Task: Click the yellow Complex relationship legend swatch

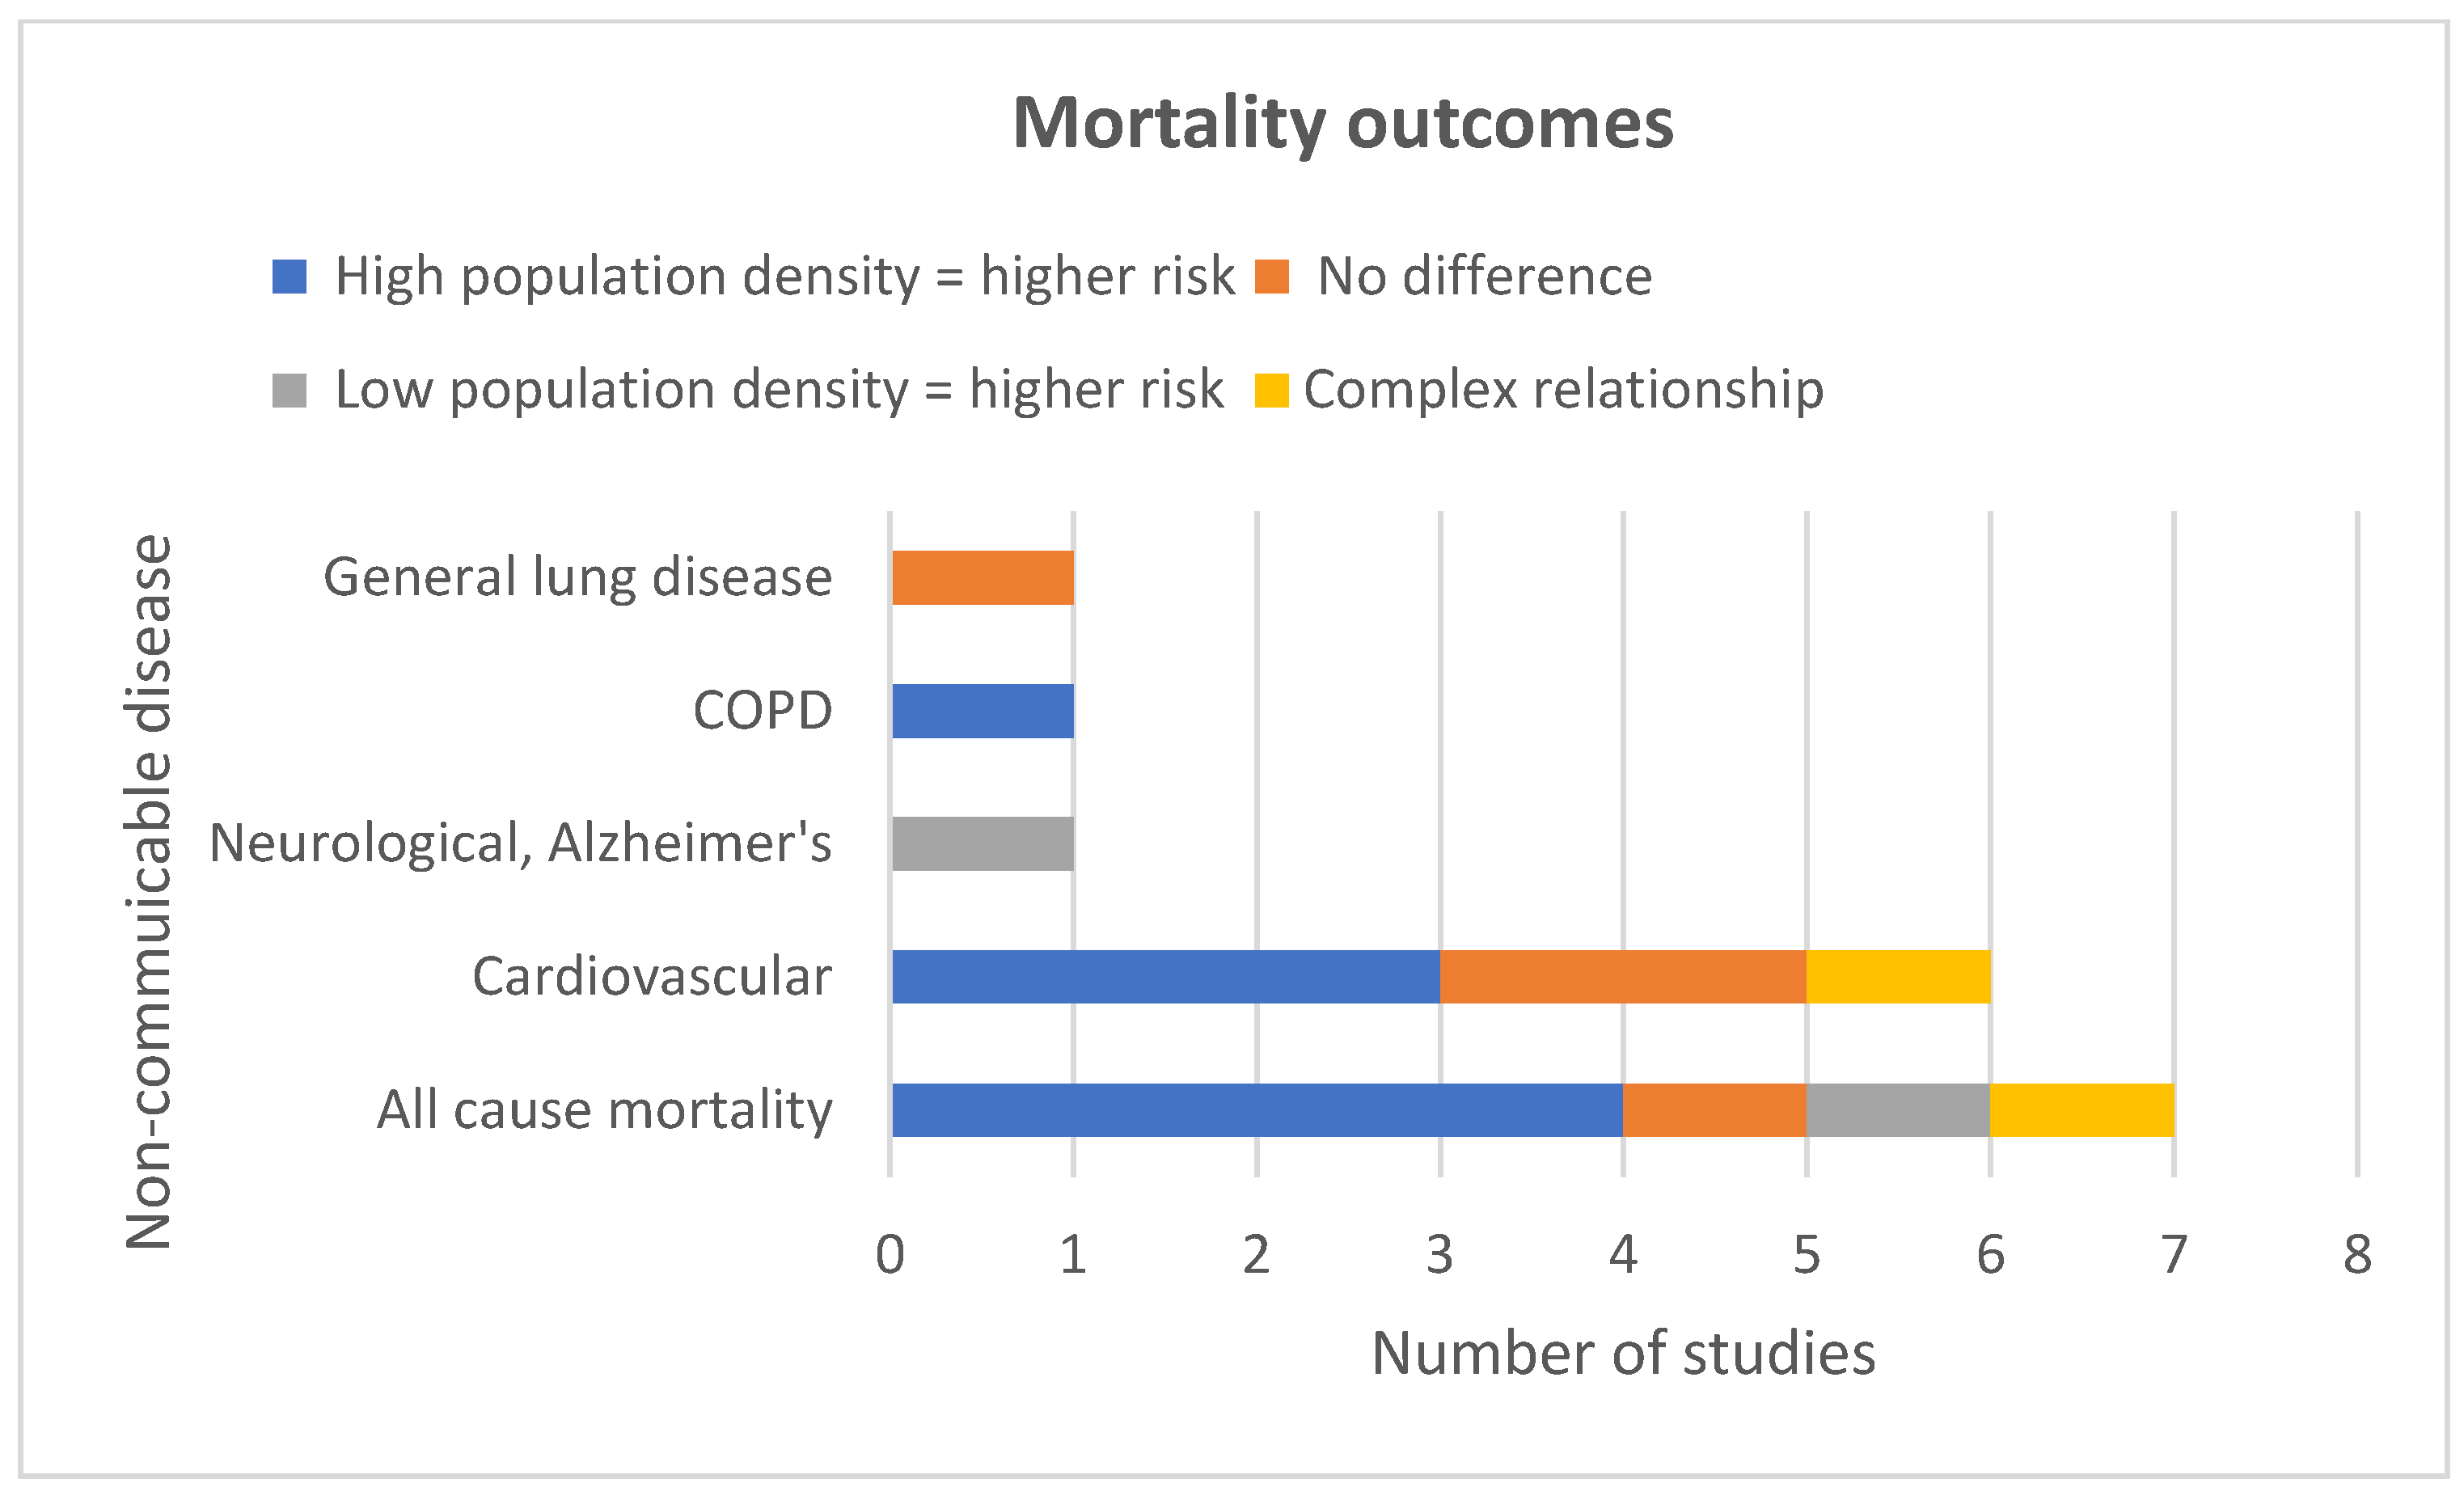Action: (1272, 390)
